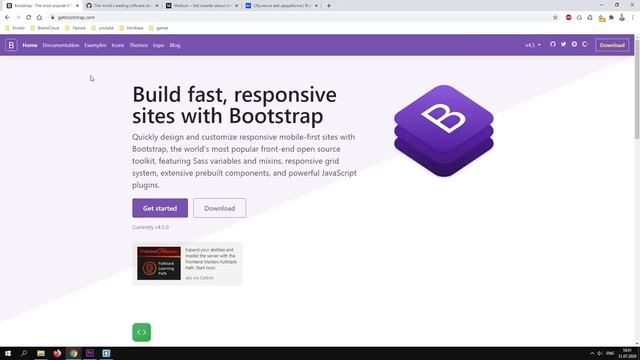This screenshot has height=360, width=640.
Task: Select Home in the Bootstrap navbar
Action: pos(30,45)
